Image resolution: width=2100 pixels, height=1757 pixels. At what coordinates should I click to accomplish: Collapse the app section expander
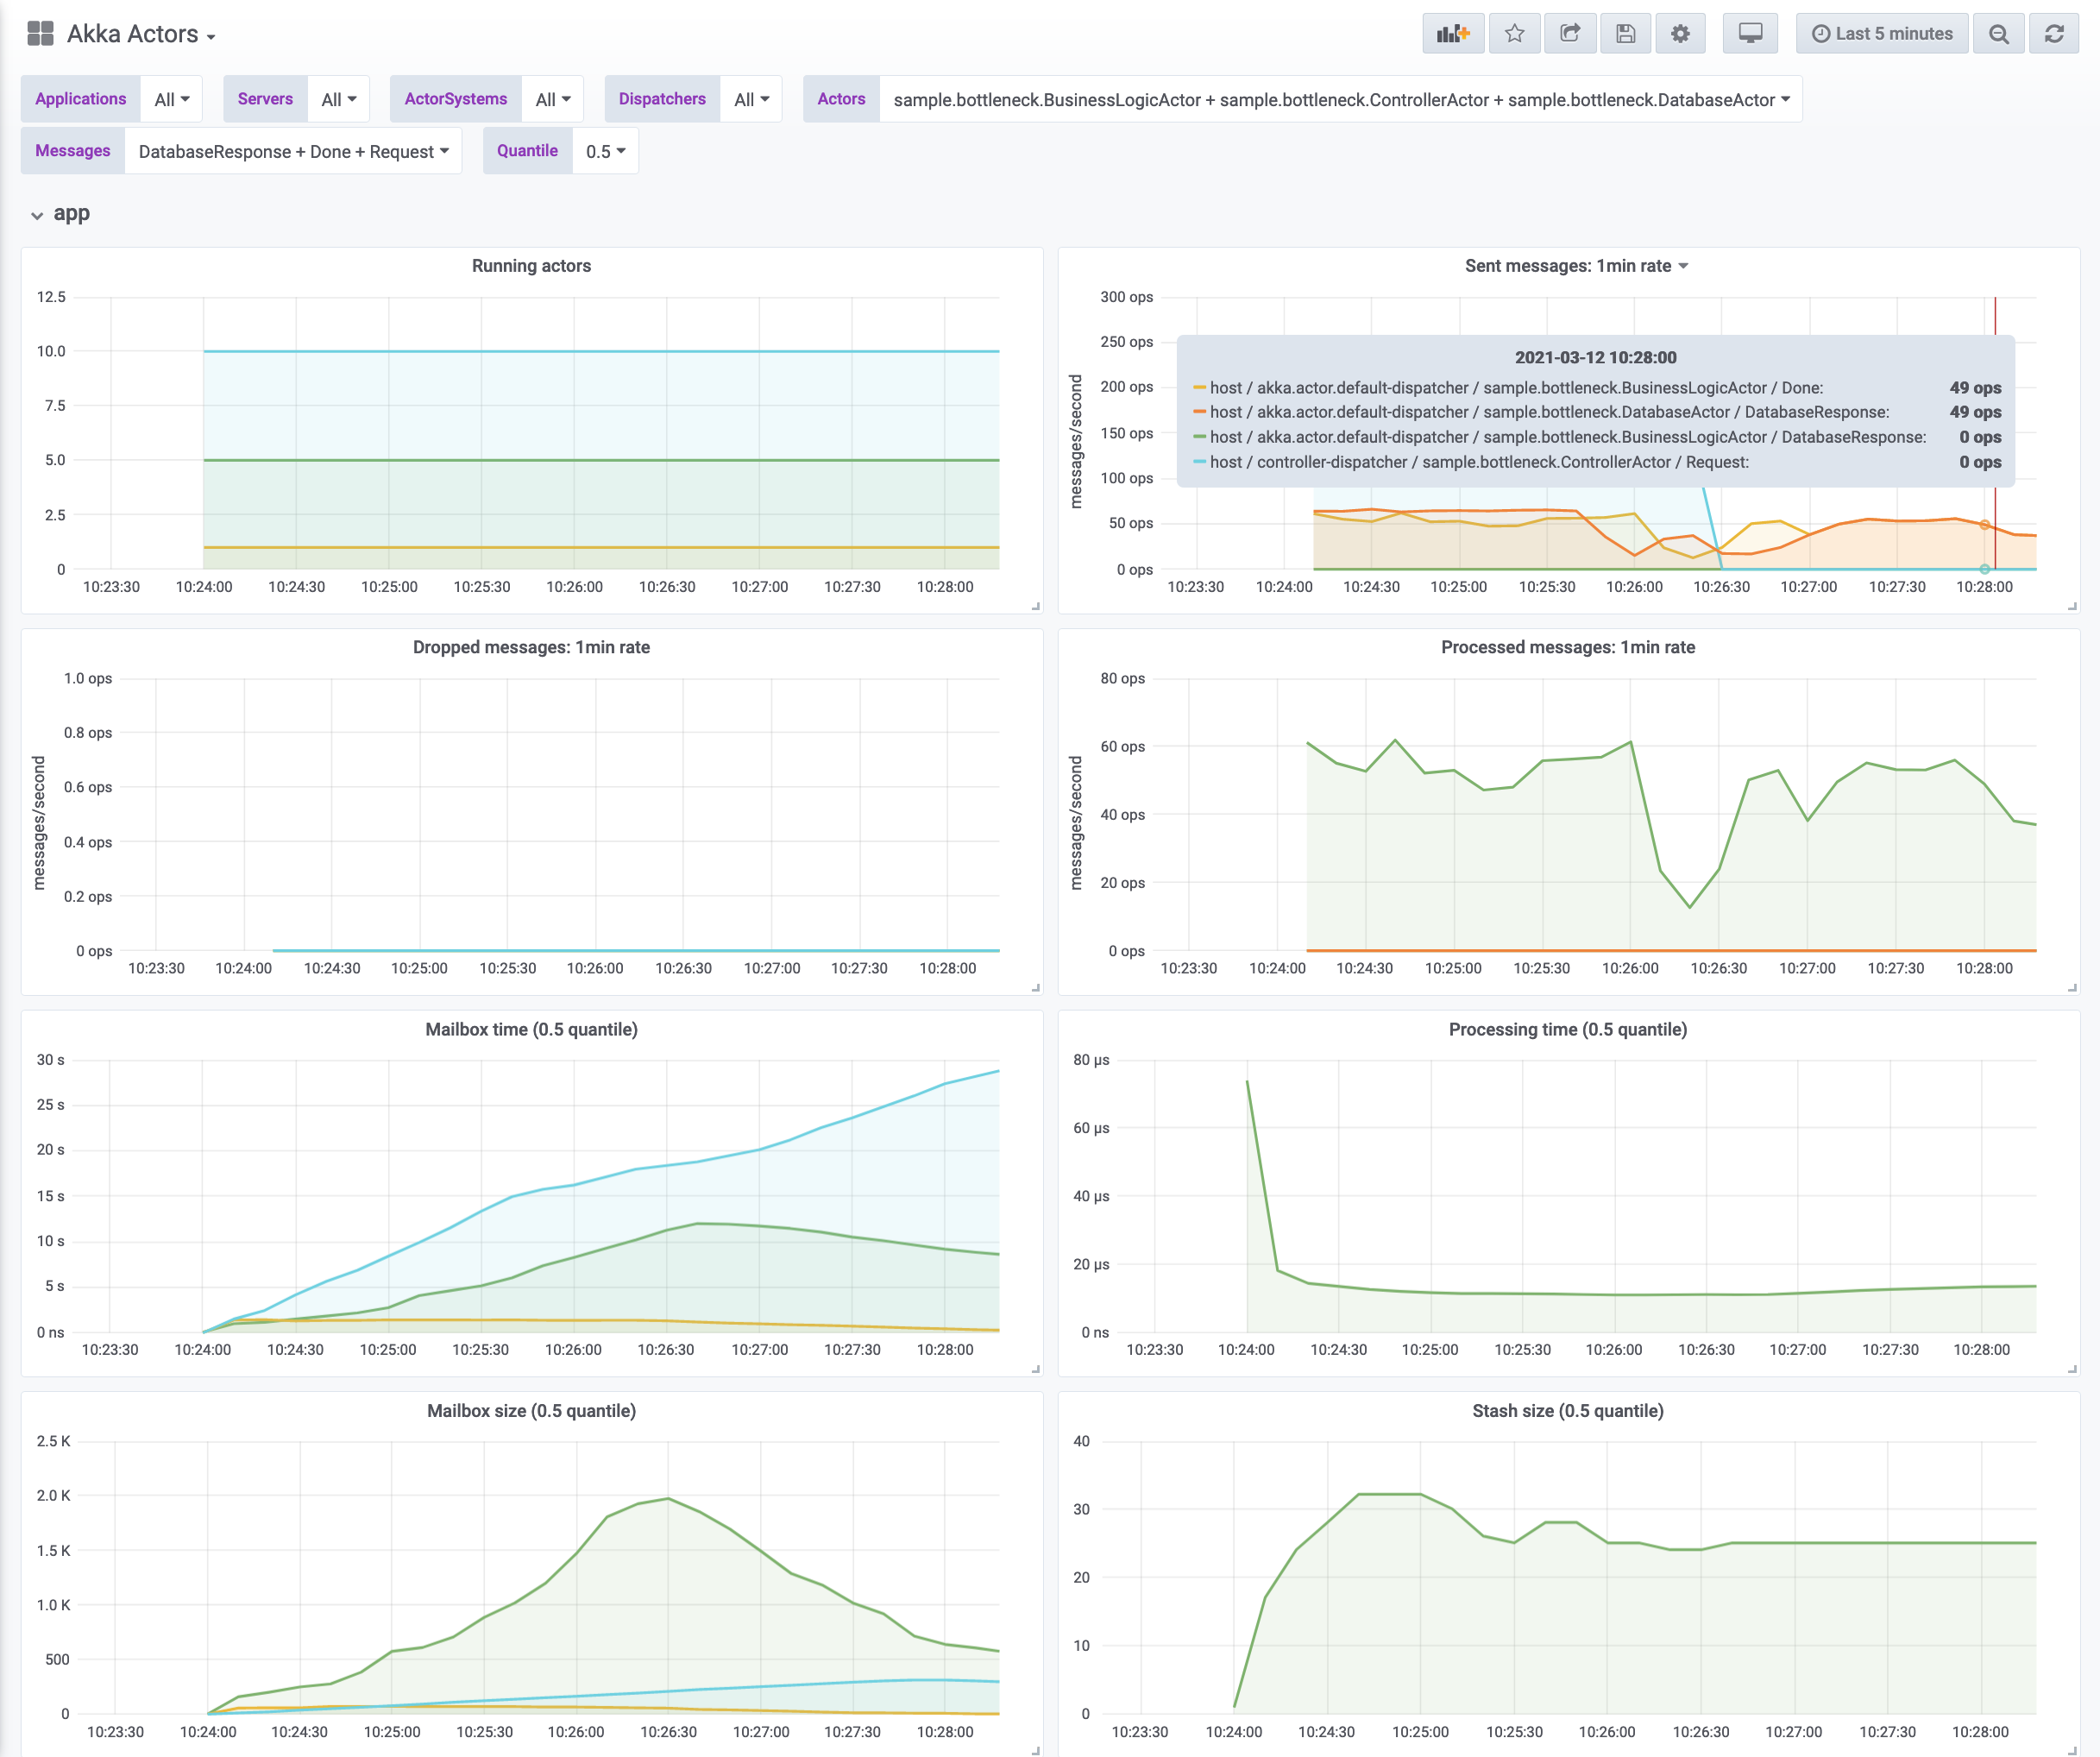(x=36, y=215)
